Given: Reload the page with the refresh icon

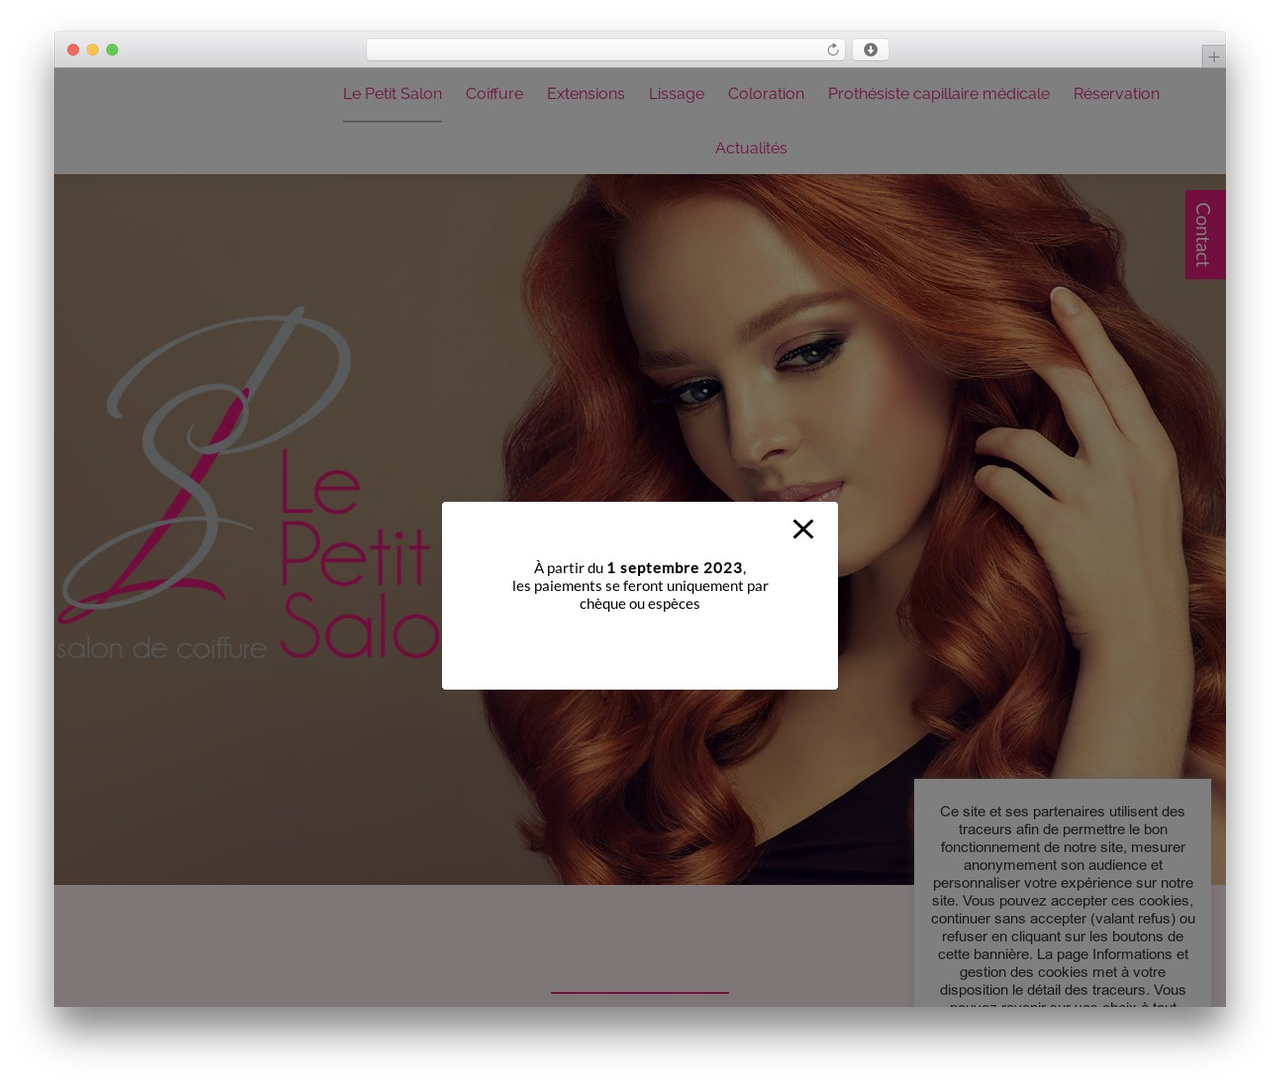Looking at the screenshot, I should (833, 50).
